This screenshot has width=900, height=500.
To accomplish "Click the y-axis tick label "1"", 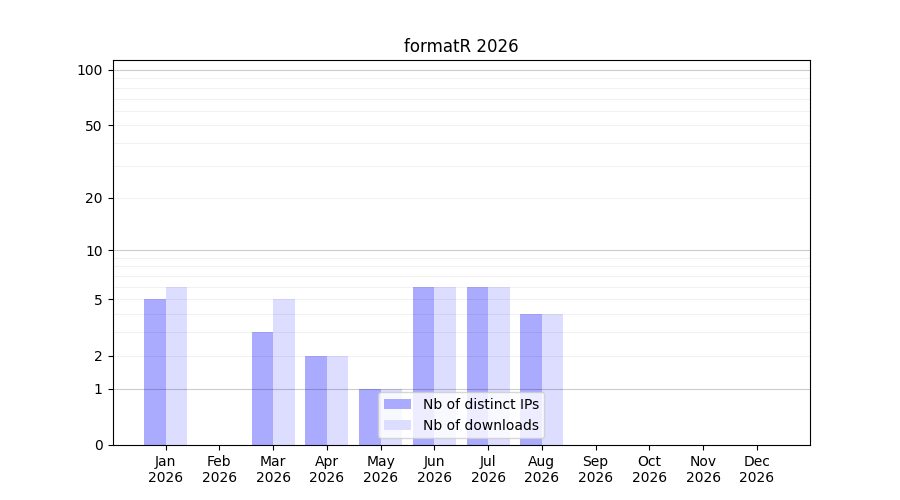I will pyautogui.click(x=98, y=390).
